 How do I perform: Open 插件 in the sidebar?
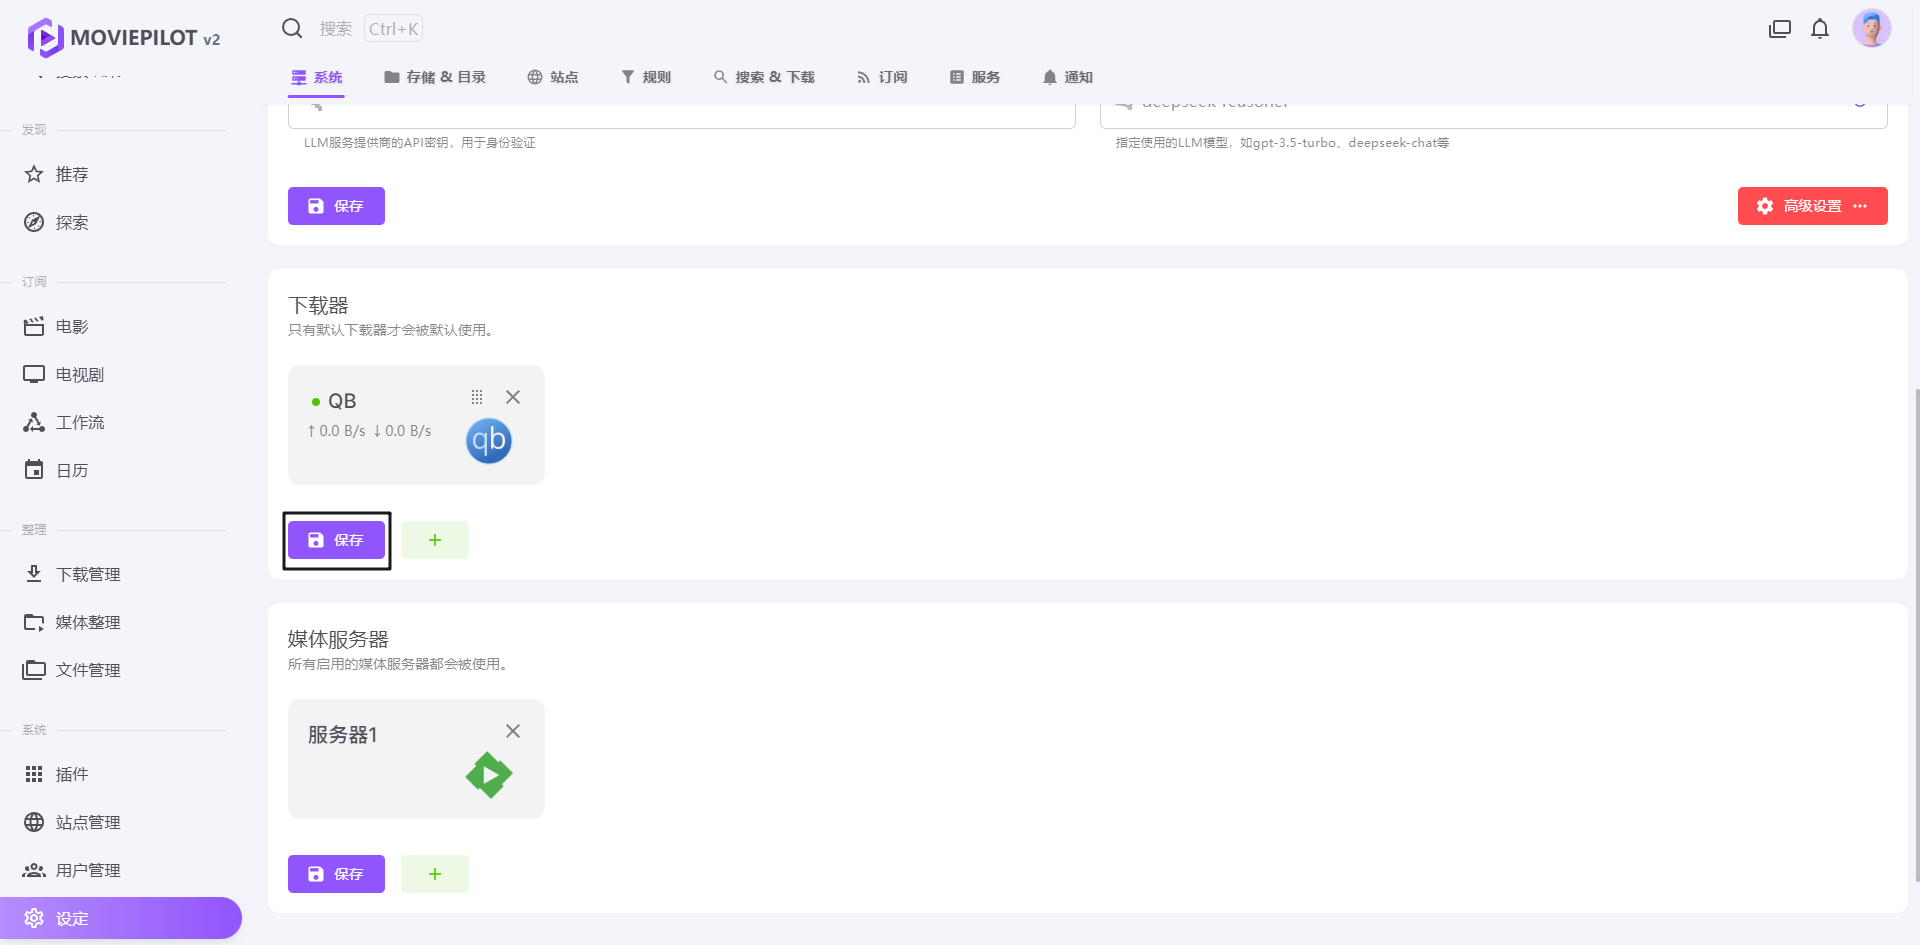(x=72, y=774)
